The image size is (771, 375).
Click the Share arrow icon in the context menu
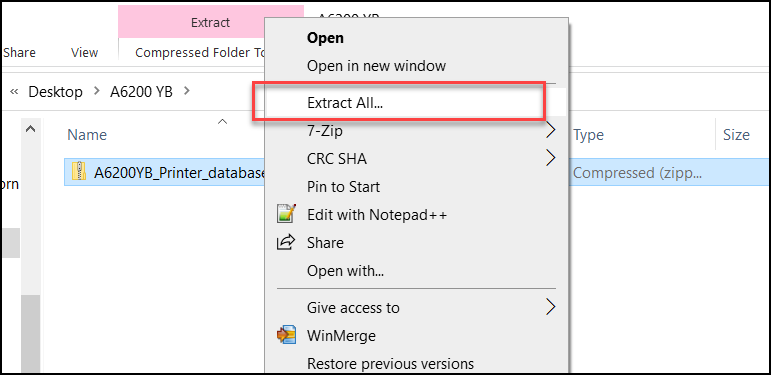(286, 242)
